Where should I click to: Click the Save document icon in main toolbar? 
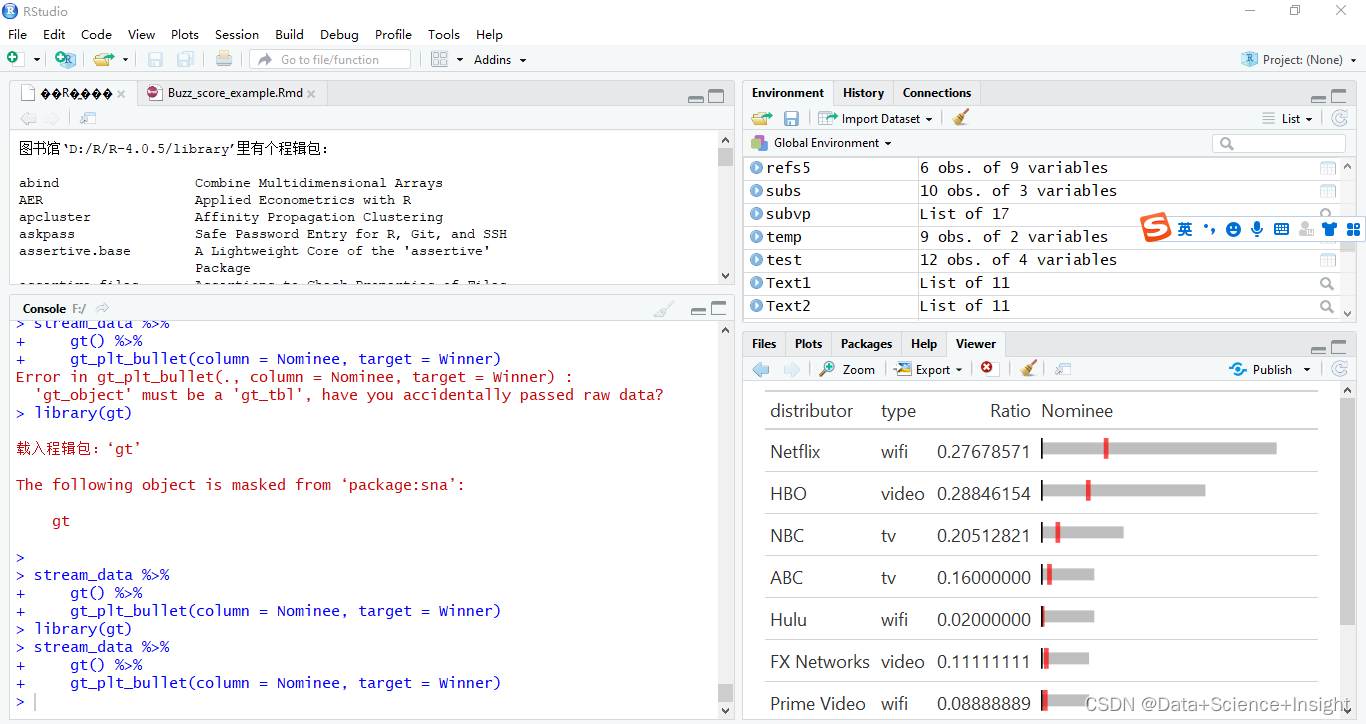click(x=155, y=60)
